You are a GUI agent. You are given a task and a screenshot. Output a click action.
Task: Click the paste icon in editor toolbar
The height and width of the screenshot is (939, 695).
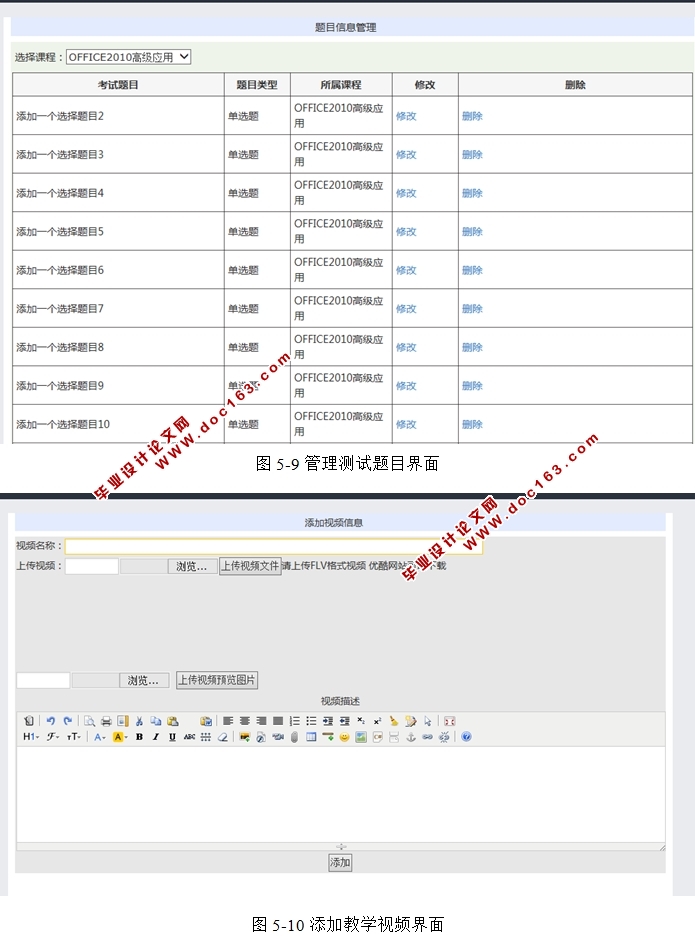click(172, 721)
